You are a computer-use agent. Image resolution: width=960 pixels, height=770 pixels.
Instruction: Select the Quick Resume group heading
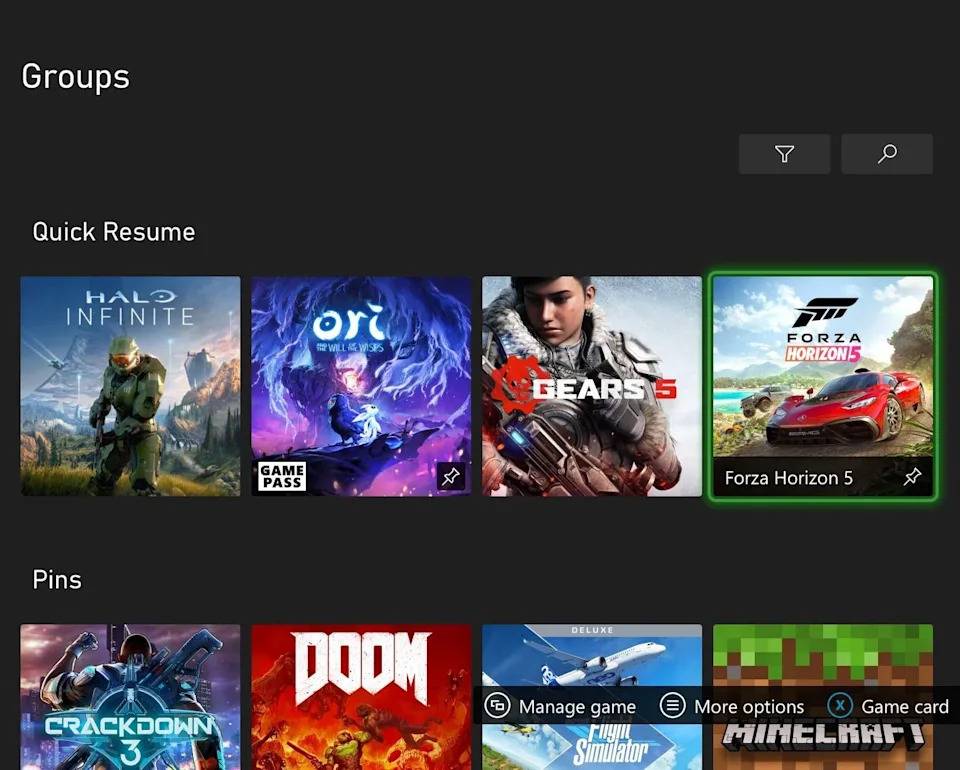pyautogui.click(x=114, y=232)
